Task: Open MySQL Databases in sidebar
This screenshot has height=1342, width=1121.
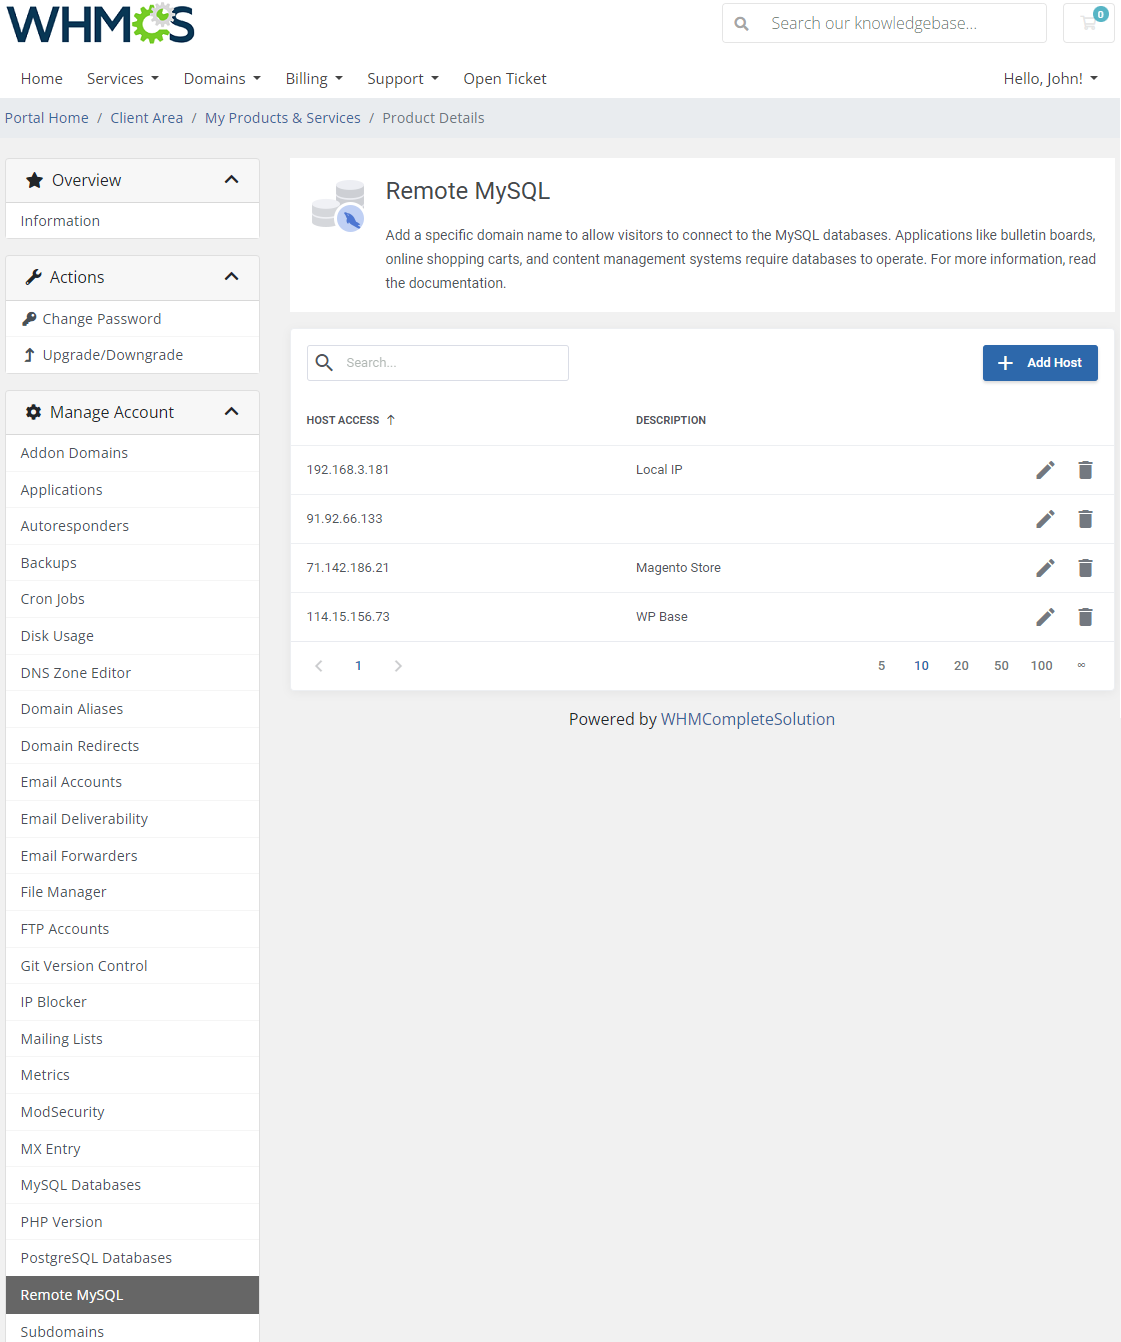Action: point(132,1185)
